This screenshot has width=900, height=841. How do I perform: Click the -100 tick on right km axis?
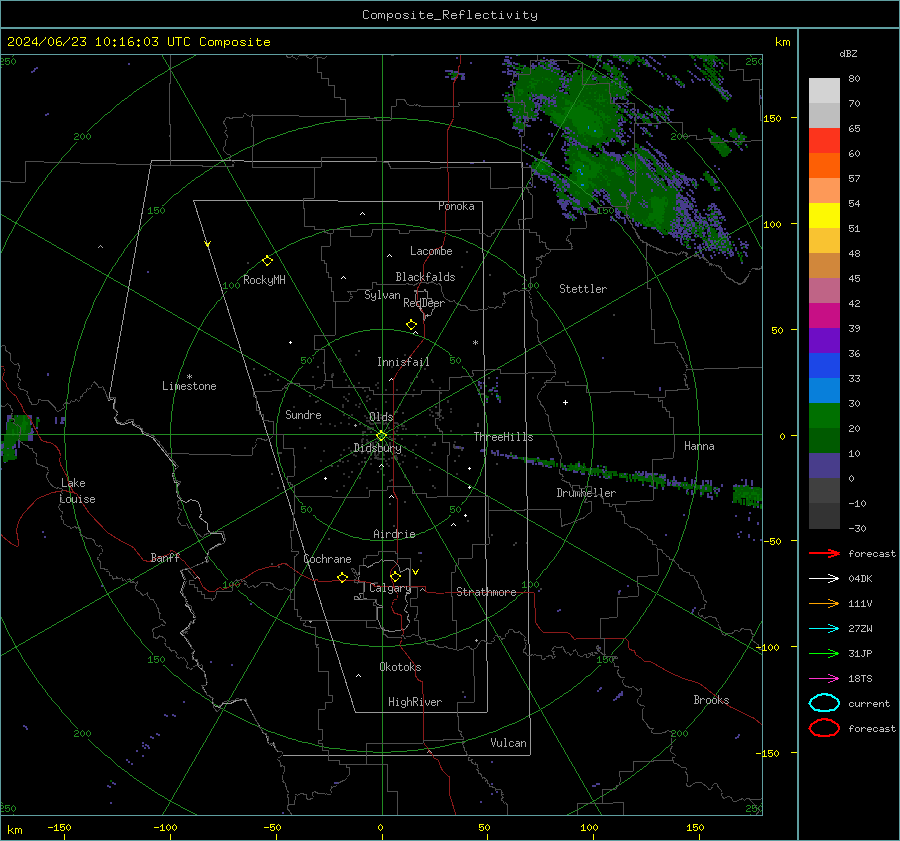pyautogui.click(x=768, y=647)
